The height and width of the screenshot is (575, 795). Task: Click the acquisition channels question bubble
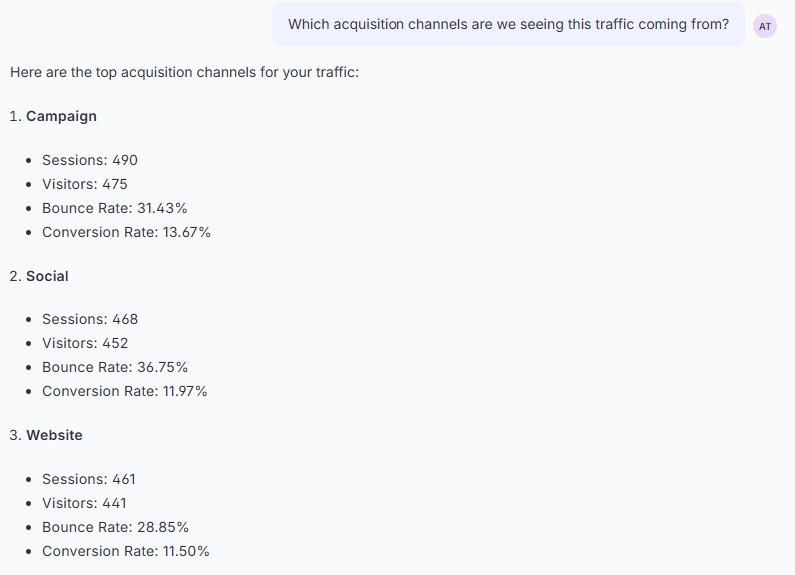coord(508,24)
